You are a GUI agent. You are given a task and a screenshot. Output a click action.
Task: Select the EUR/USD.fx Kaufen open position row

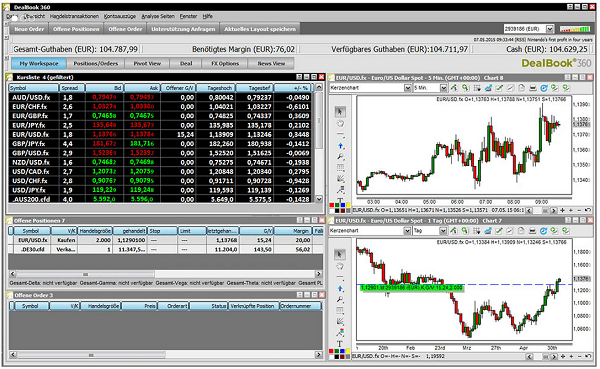[x=165, y=240]
